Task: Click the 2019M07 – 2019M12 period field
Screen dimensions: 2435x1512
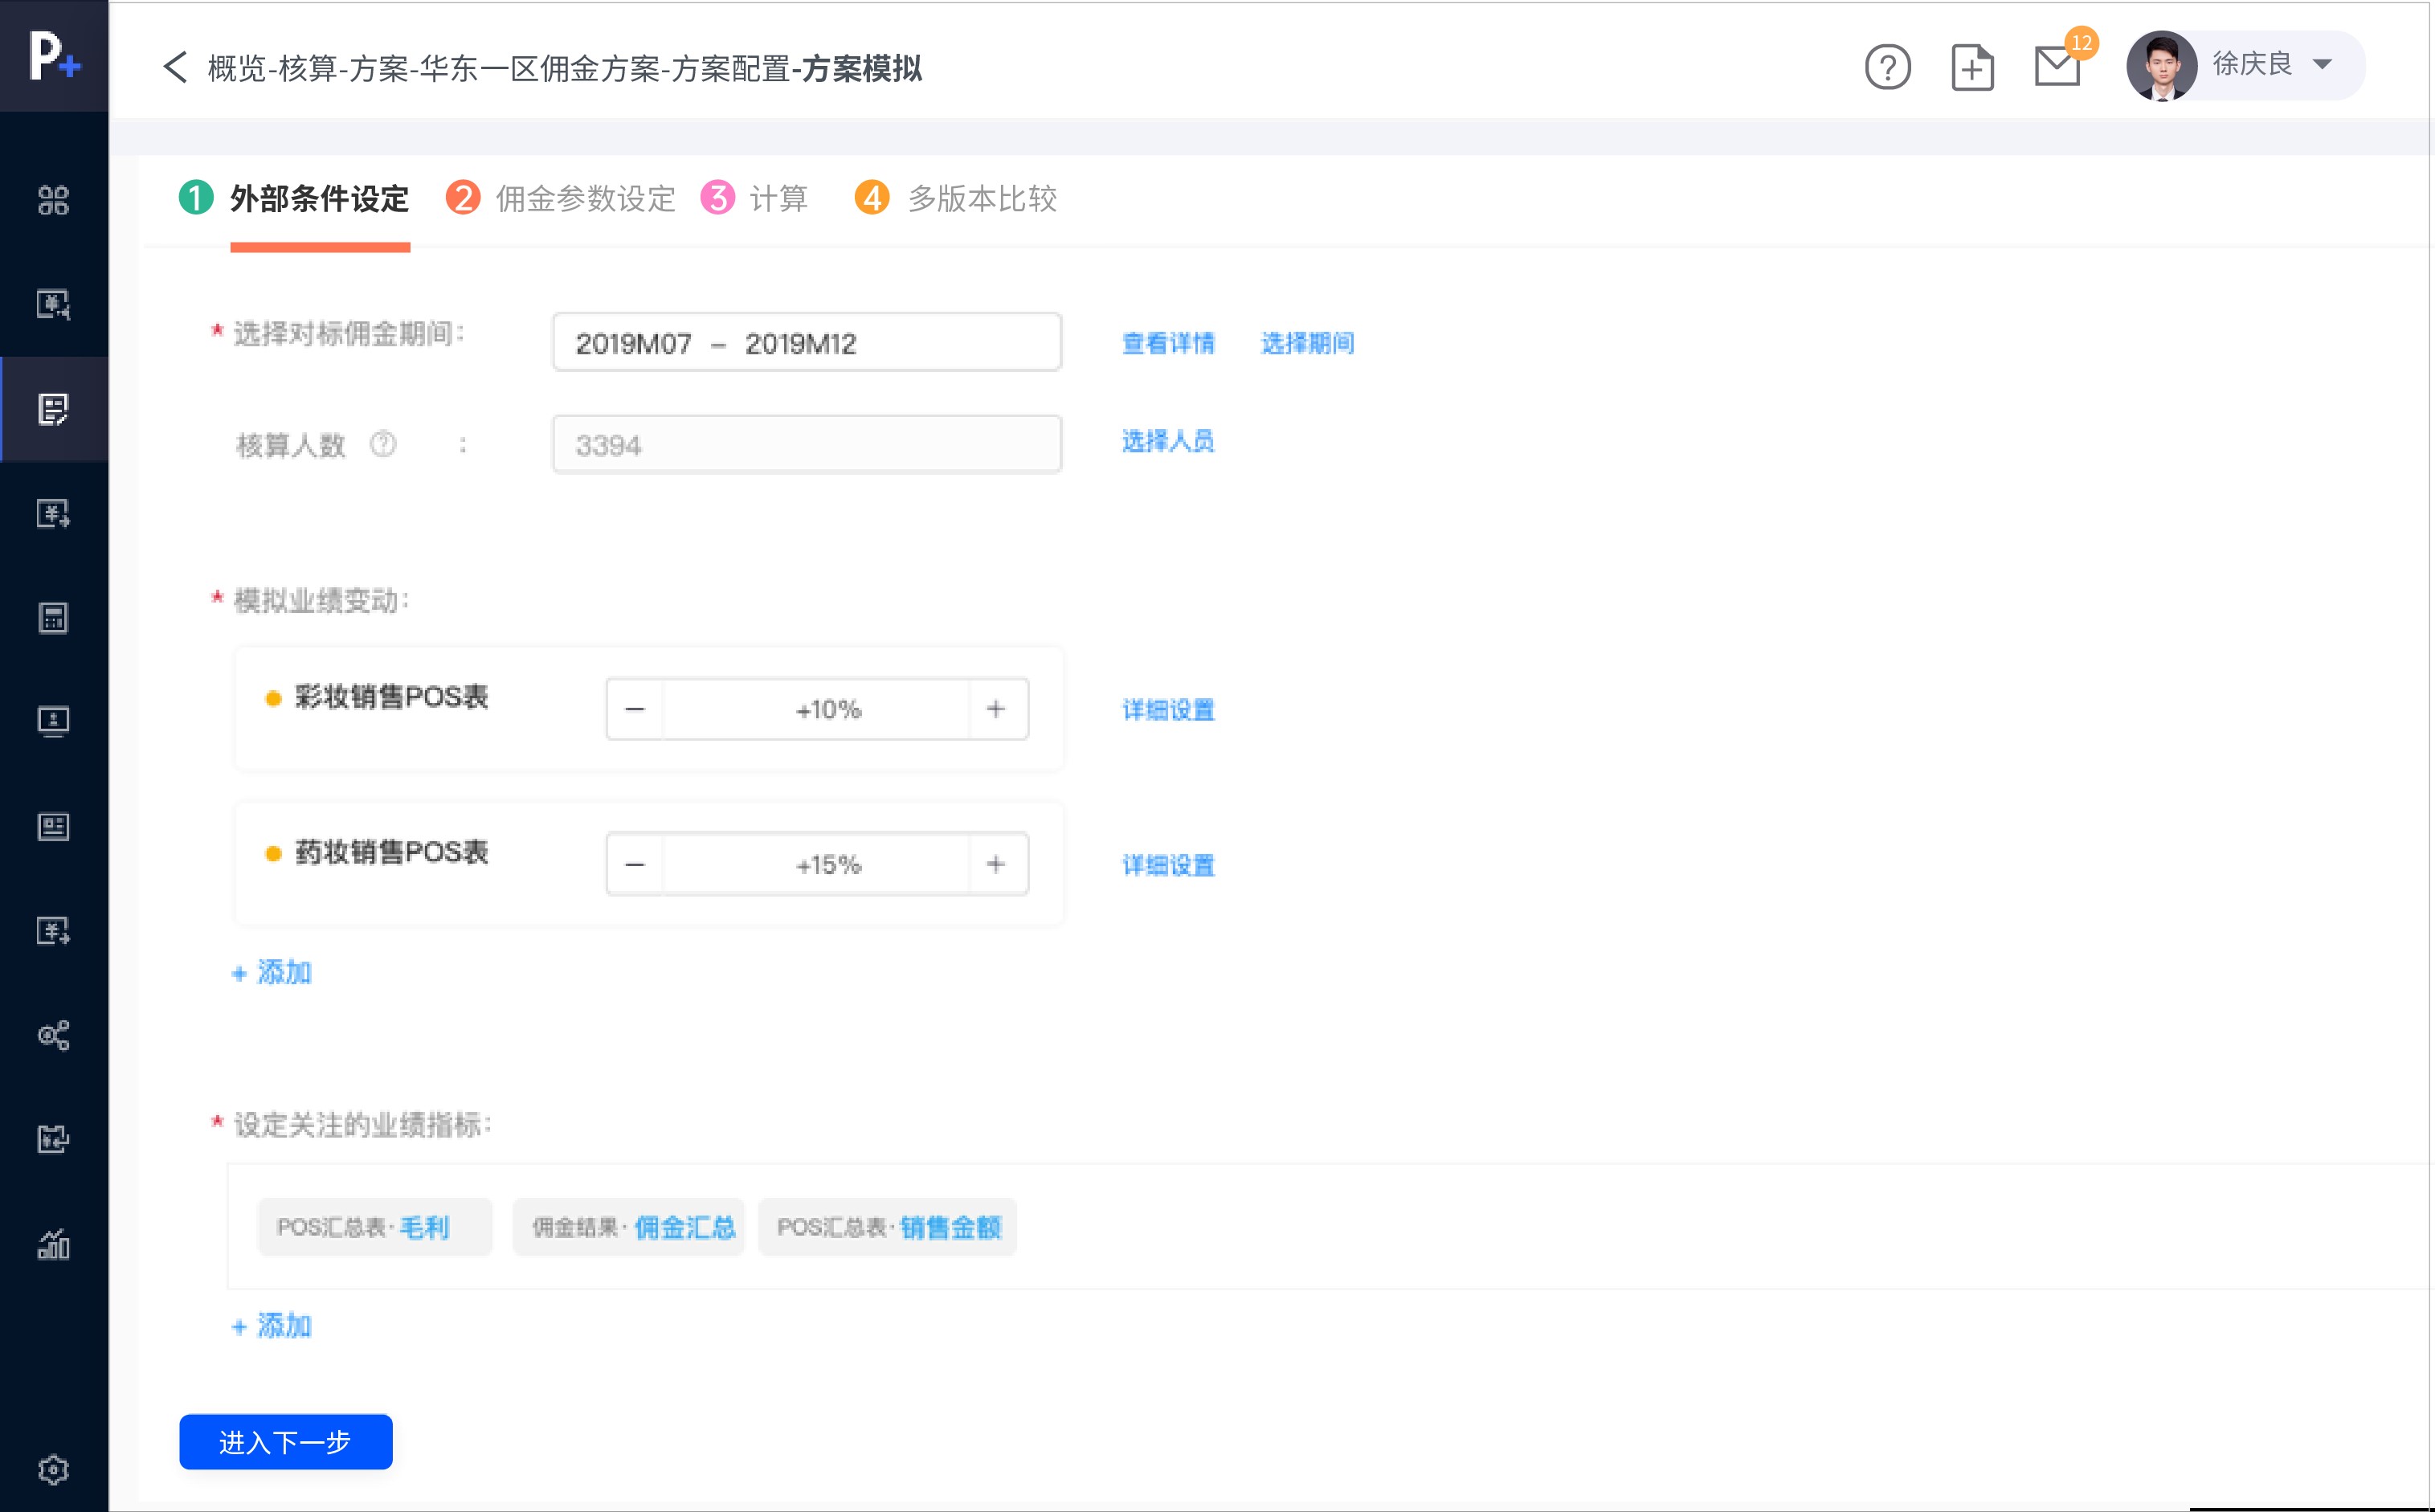Action: pyautogui.click(x=806, y=342)
